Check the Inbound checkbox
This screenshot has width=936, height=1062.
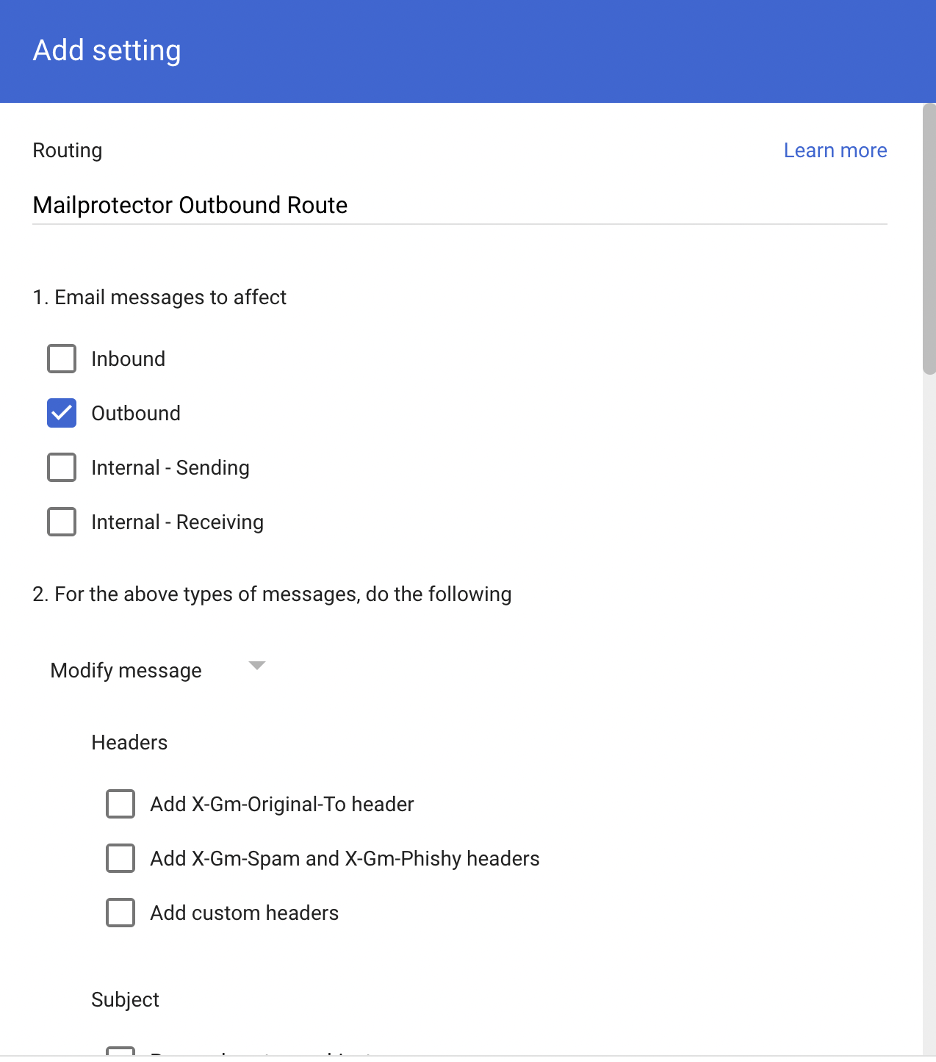[62, 359]
